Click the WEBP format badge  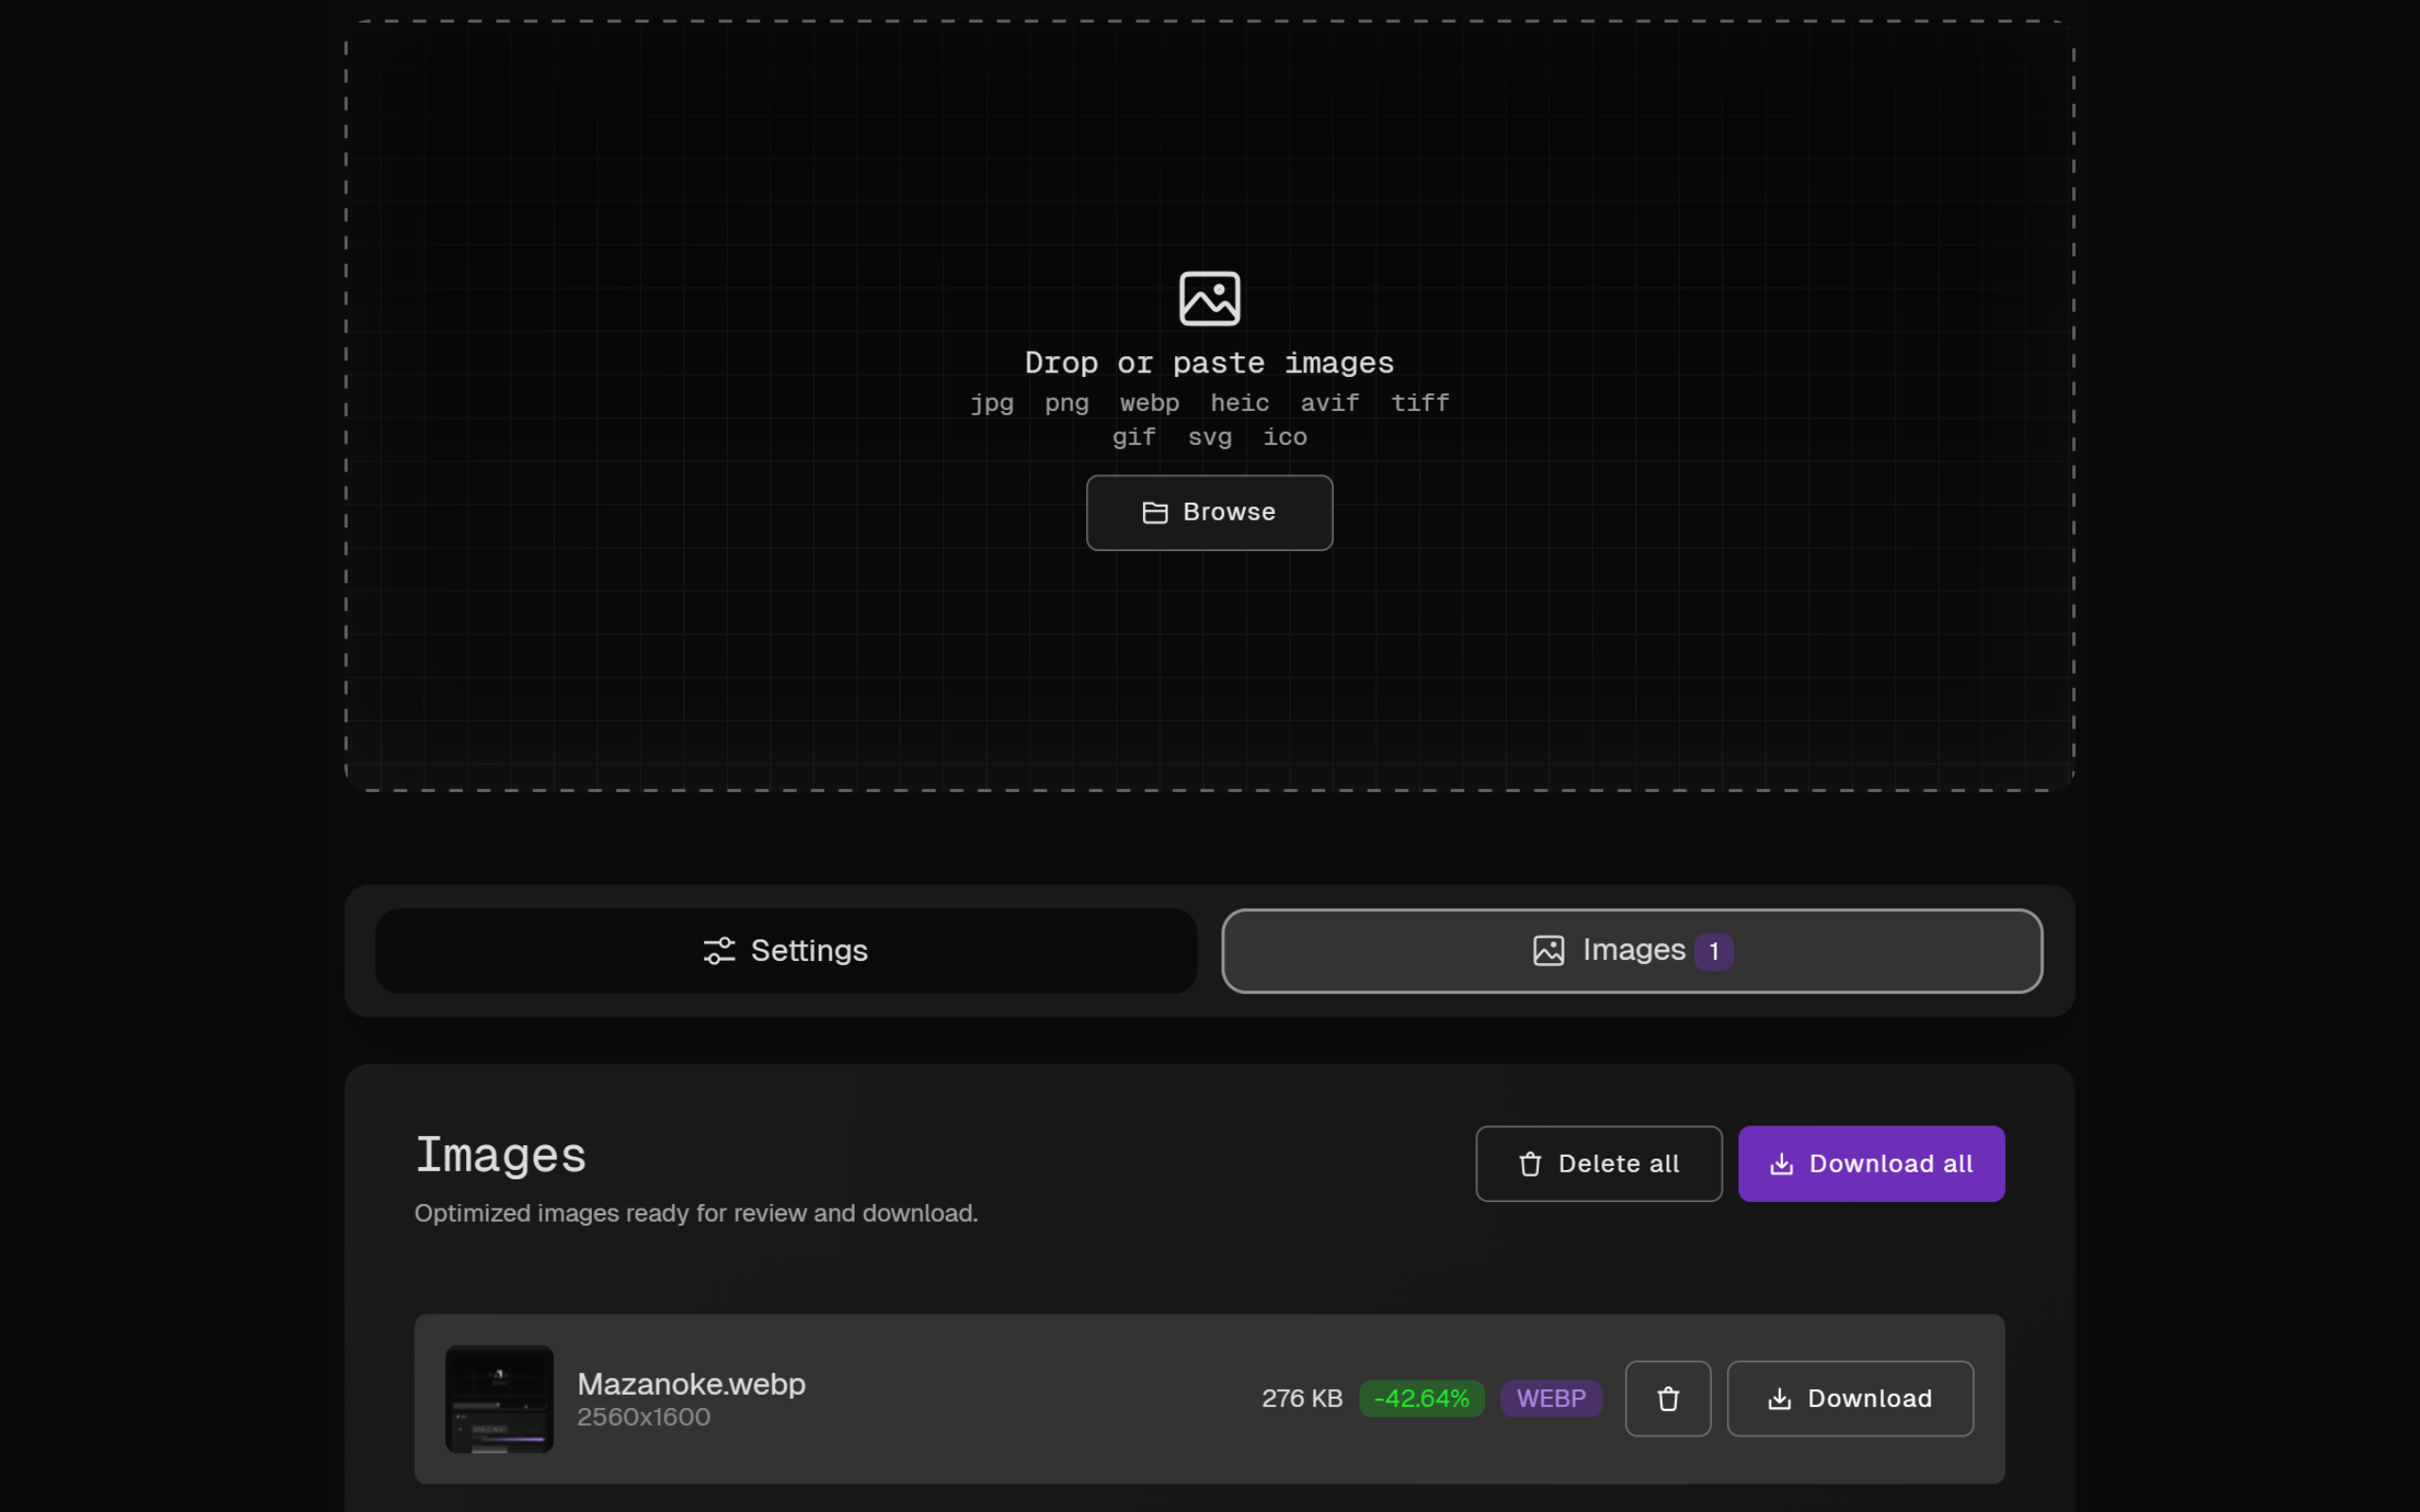[x=1550, y=1398]
